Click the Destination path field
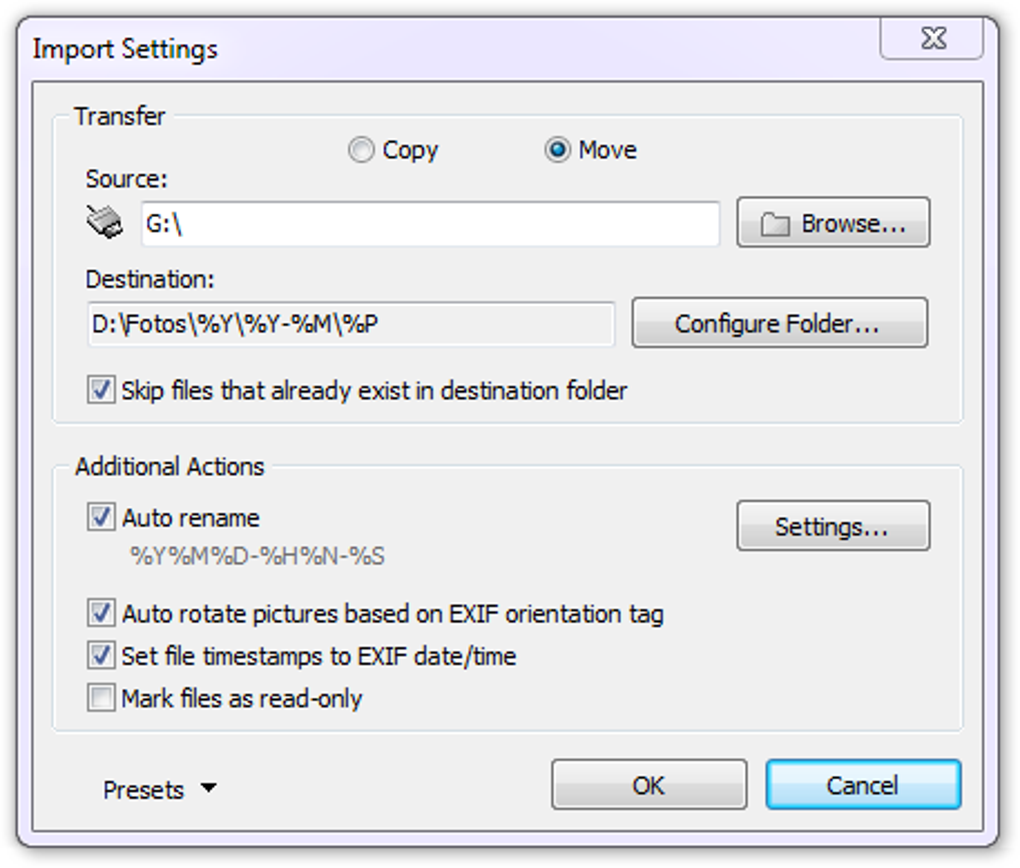This screenshot has width=1020, height=868. click(x=351, y=323)
